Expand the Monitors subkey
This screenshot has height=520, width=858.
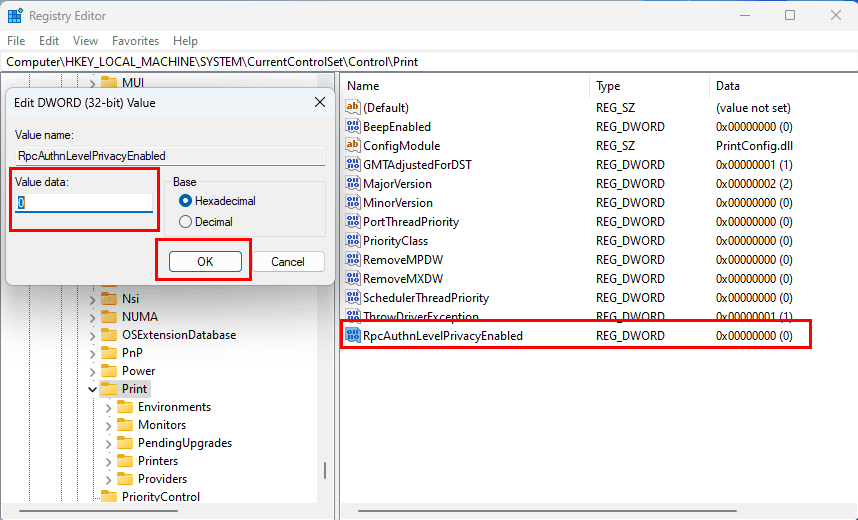point(108,426)
